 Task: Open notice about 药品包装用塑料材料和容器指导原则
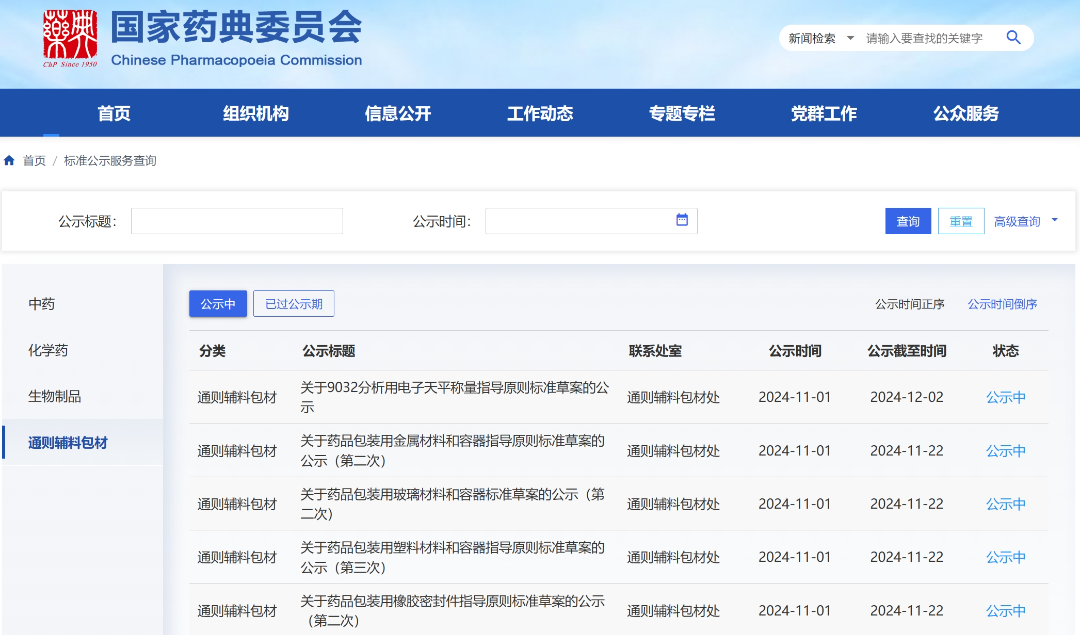click(x=453, y=557)
